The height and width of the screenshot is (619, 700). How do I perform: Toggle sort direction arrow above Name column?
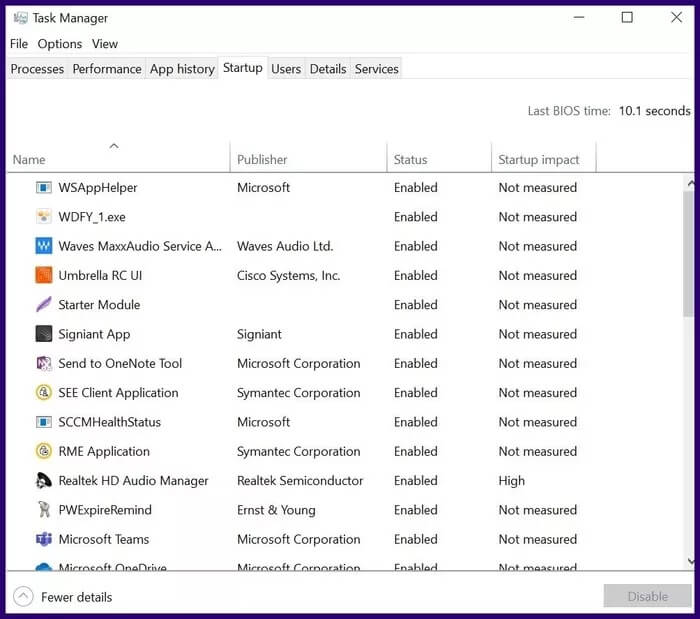[114, 146]
